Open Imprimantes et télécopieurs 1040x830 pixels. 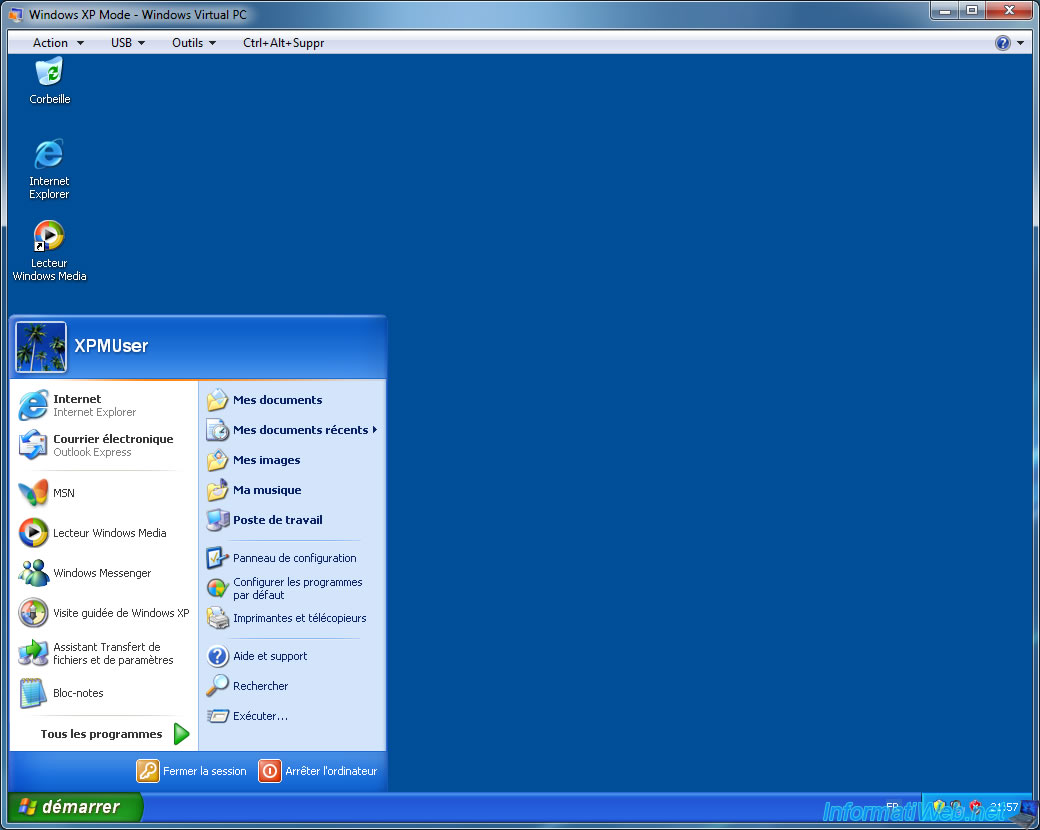292,618
